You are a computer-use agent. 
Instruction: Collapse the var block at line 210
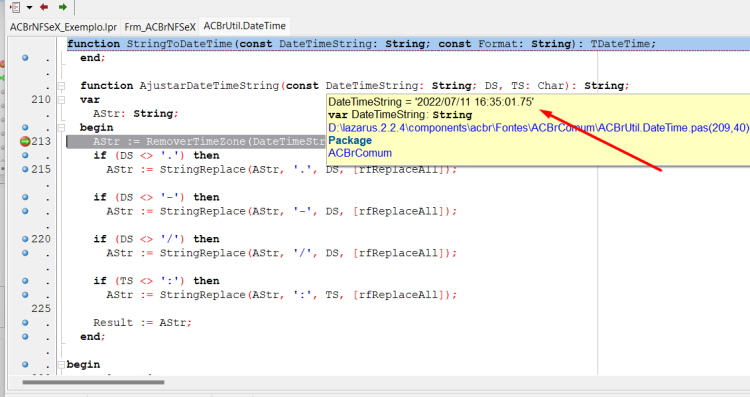click(61, 100)
